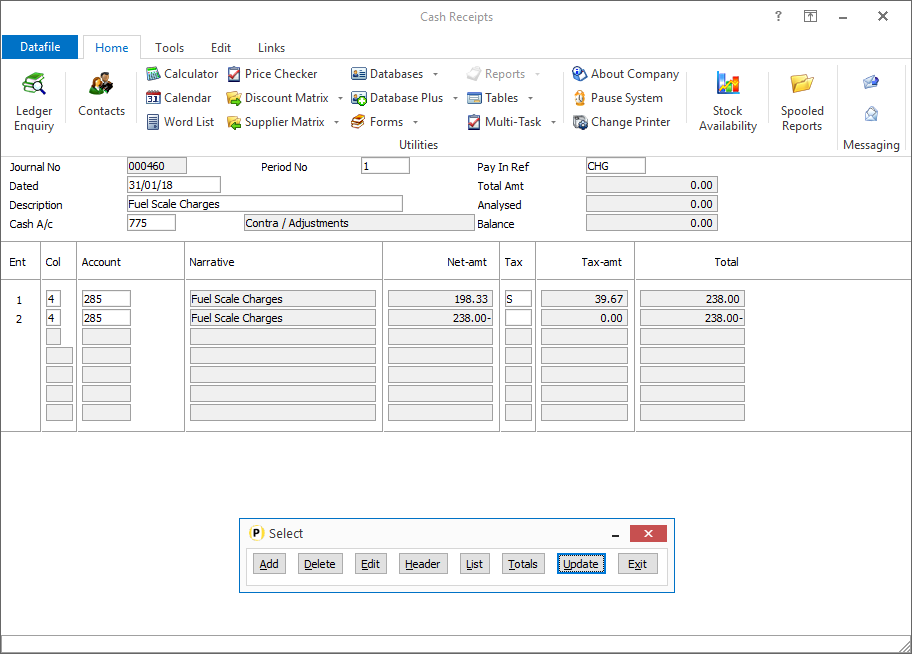Viewport: 912px width, 654px height.
Task: Click the Header button
Action: (x=423, y=564)
